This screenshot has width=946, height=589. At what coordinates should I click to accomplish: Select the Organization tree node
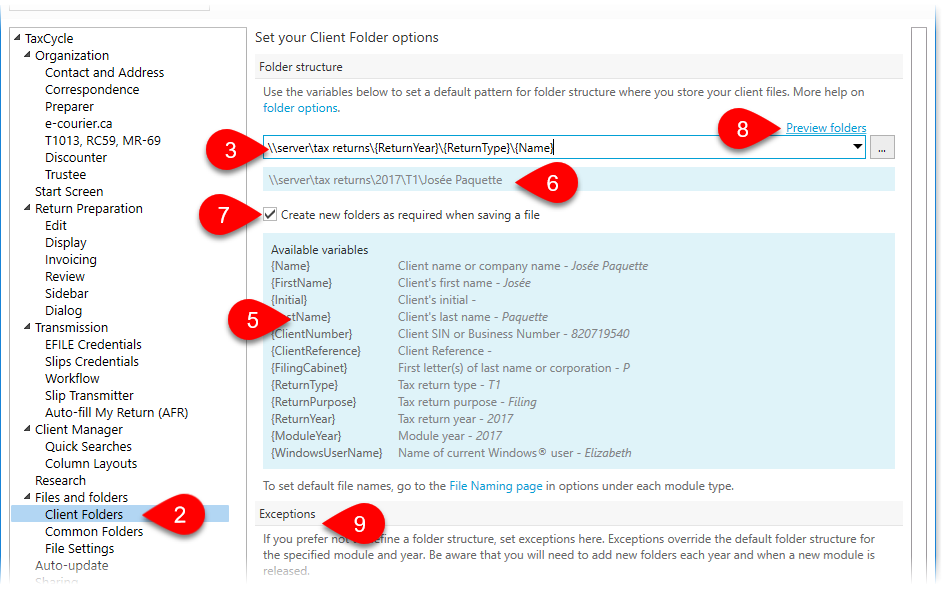coord(72,56)
